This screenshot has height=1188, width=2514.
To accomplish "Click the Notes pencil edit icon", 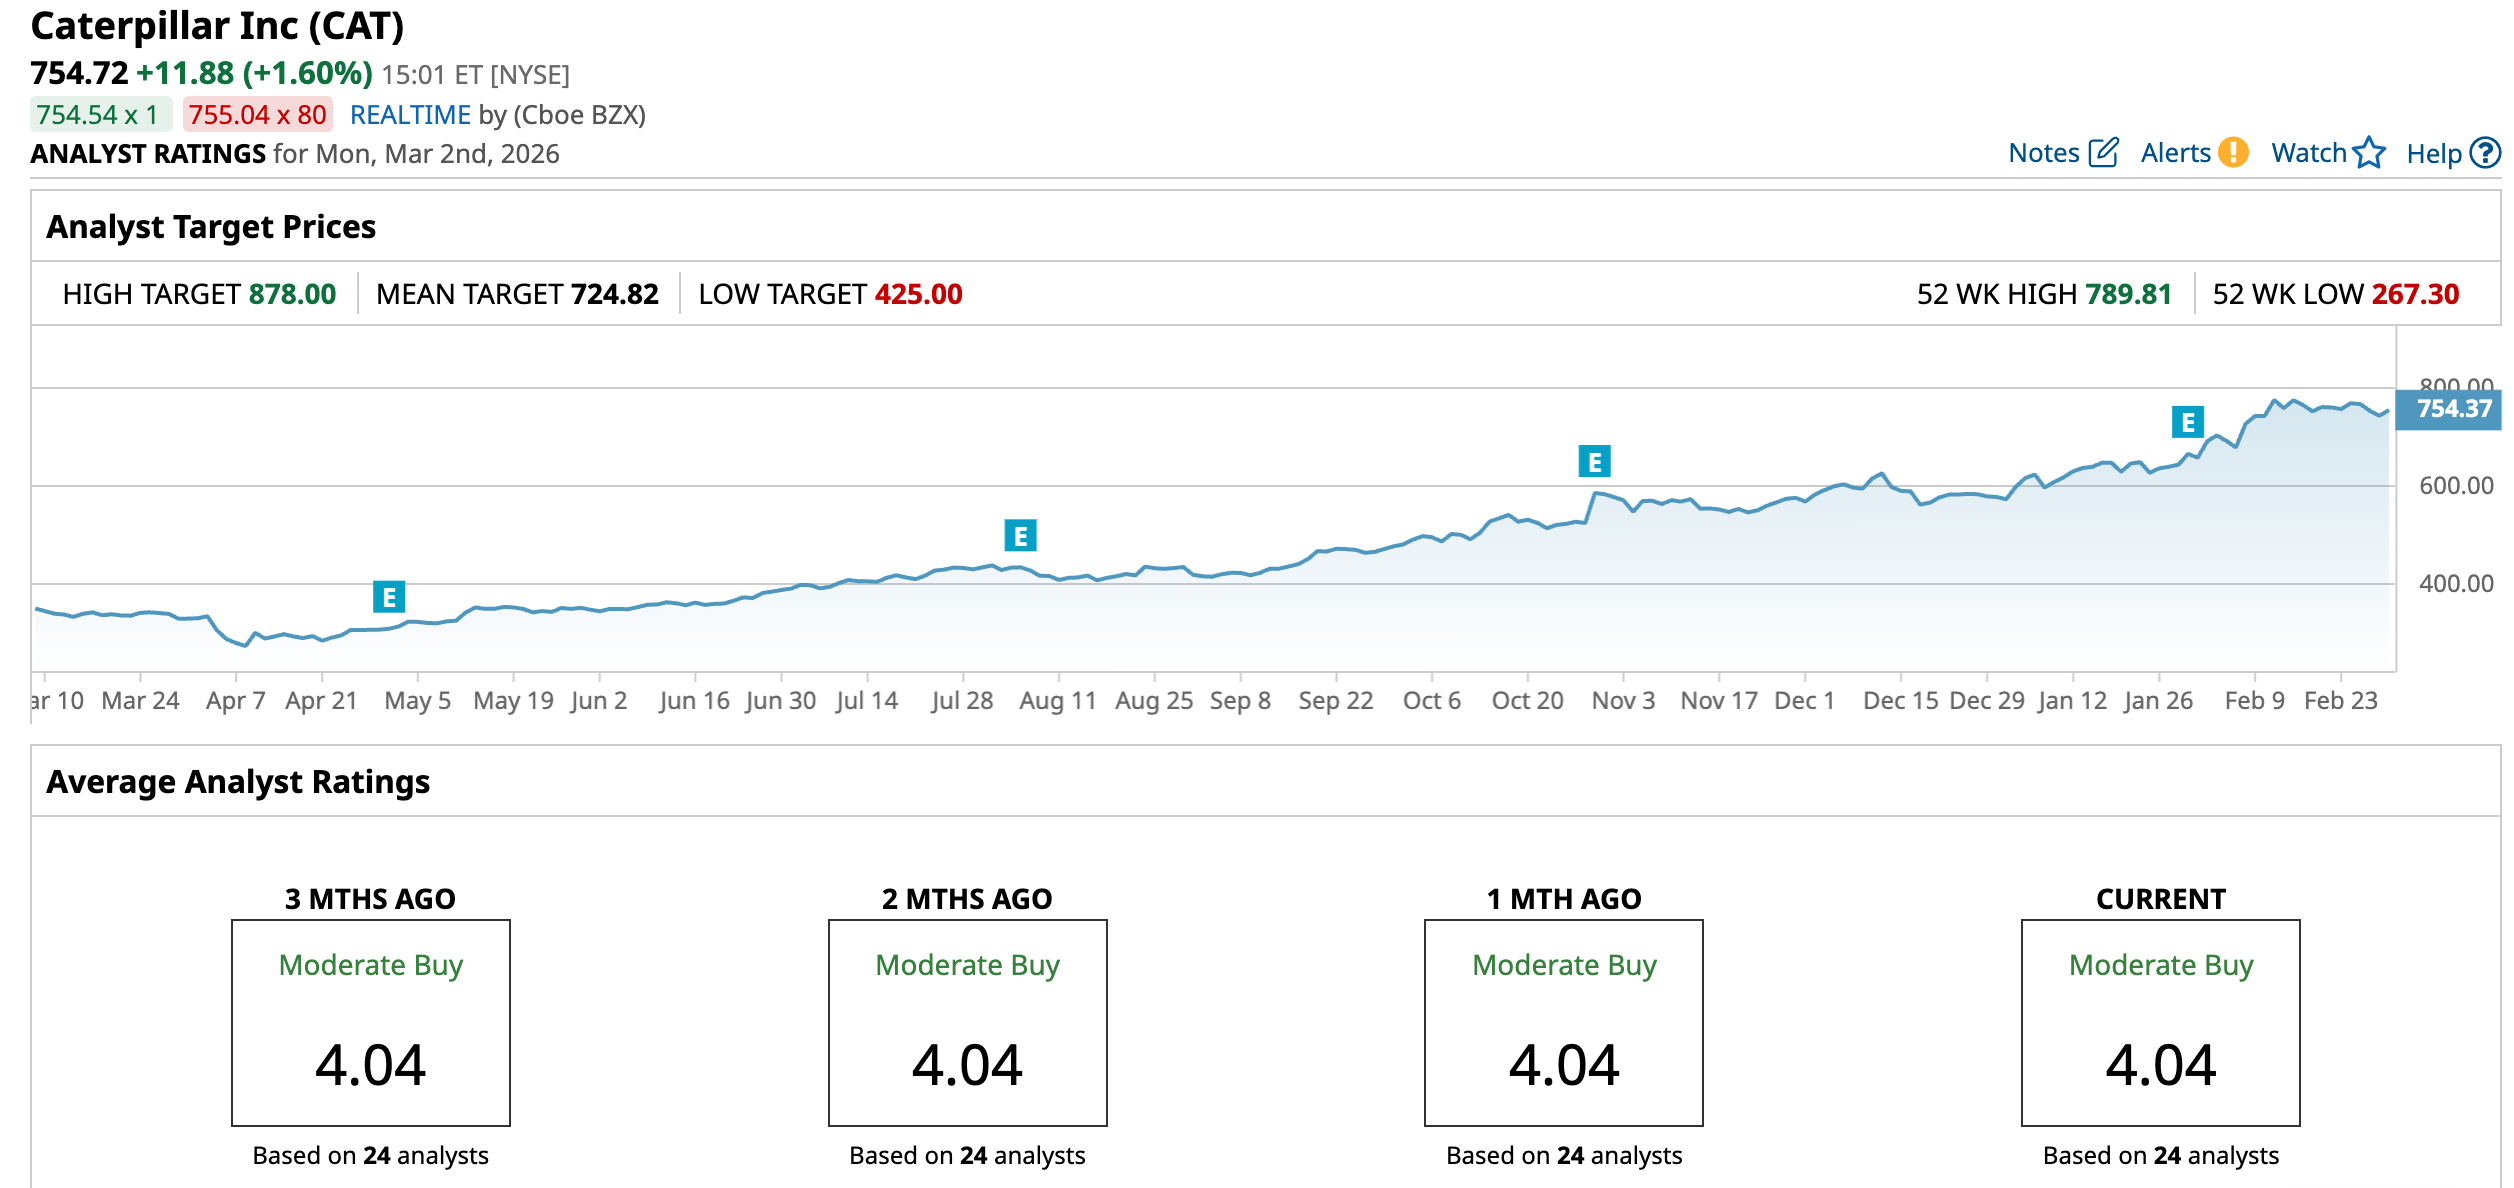I will pos(2103,153).
